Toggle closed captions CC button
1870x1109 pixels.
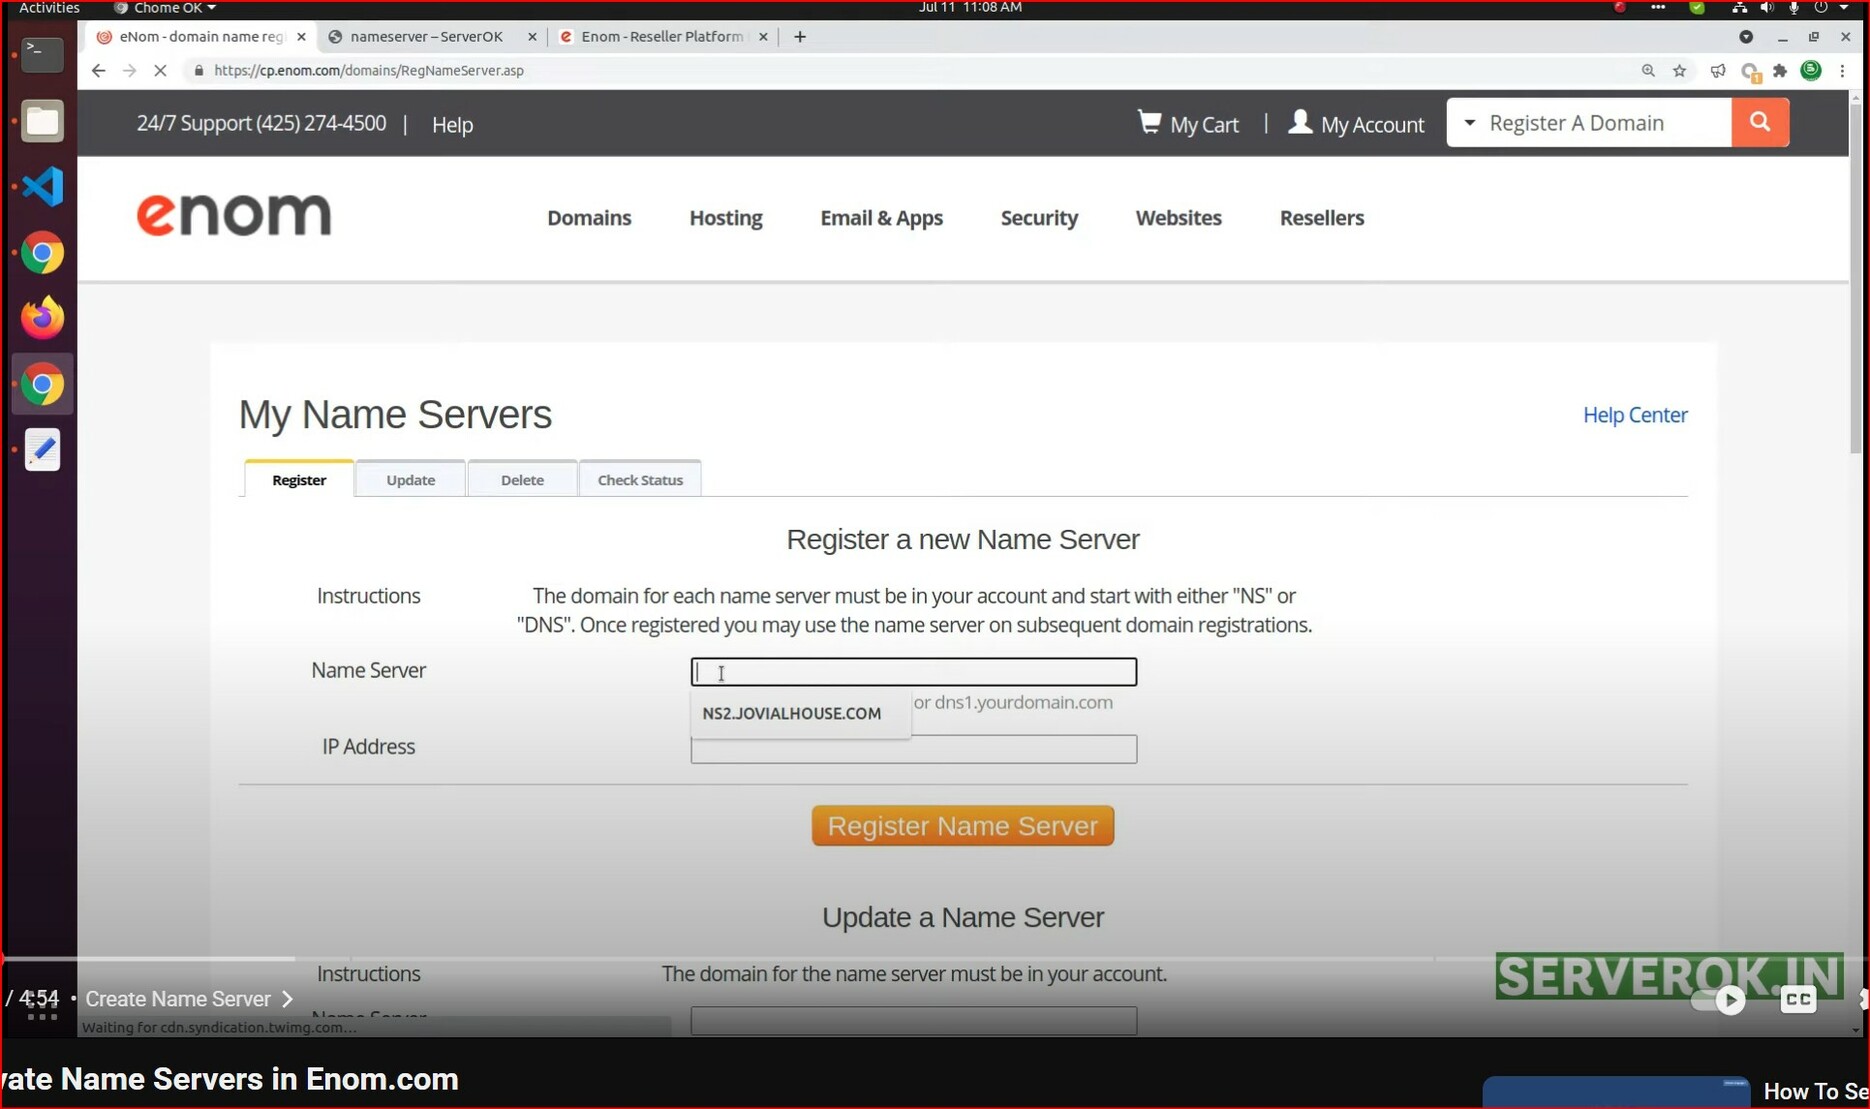point(1798,999)
